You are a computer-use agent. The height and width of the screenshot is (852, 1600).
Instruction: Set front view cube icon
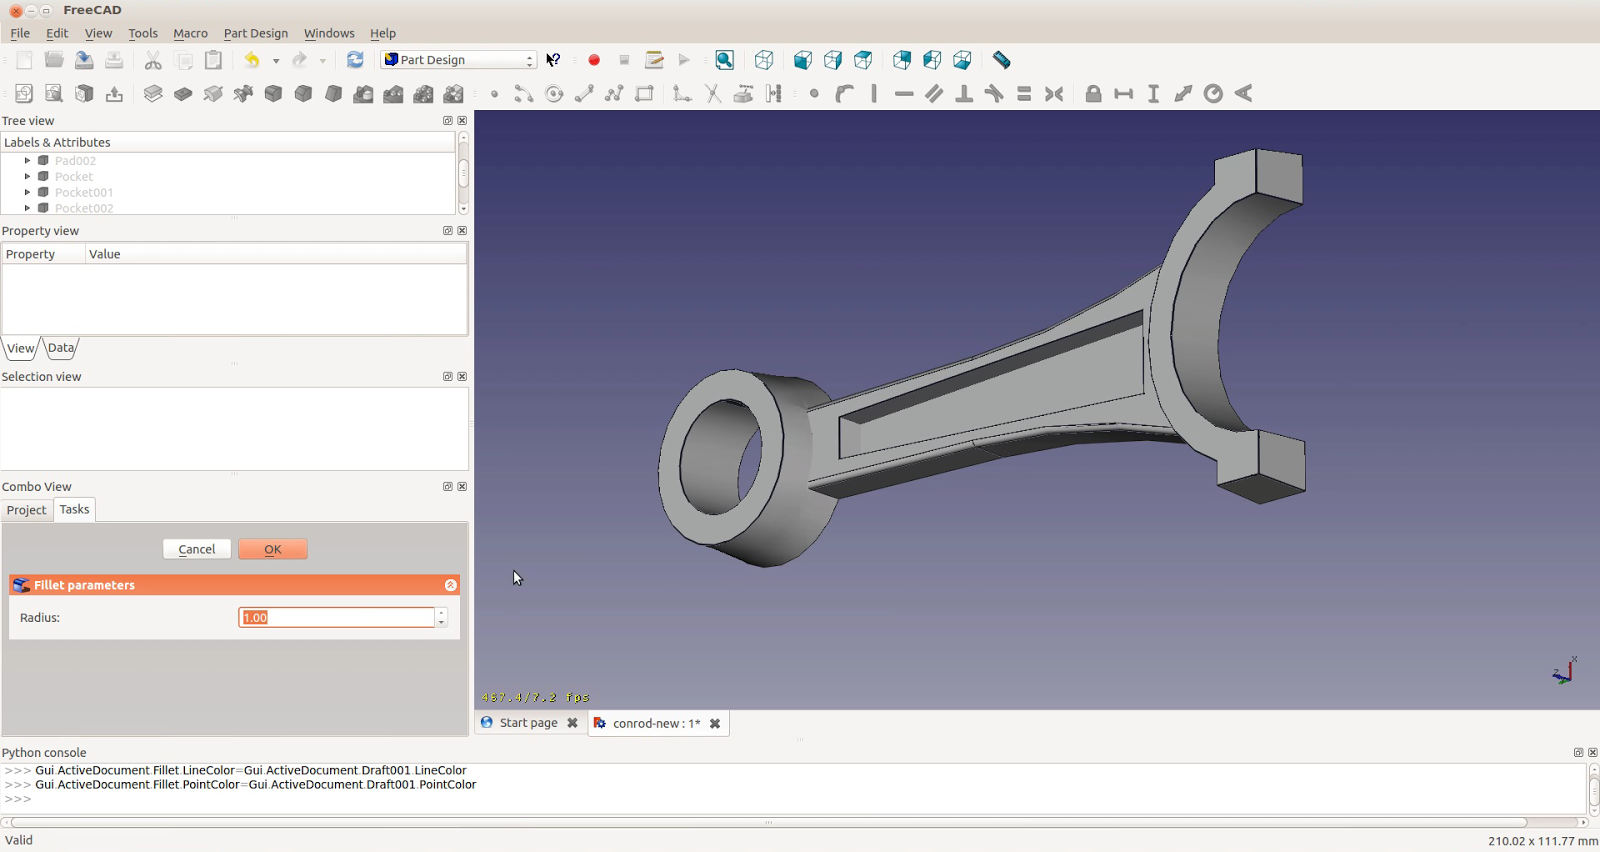coord(803,60)
